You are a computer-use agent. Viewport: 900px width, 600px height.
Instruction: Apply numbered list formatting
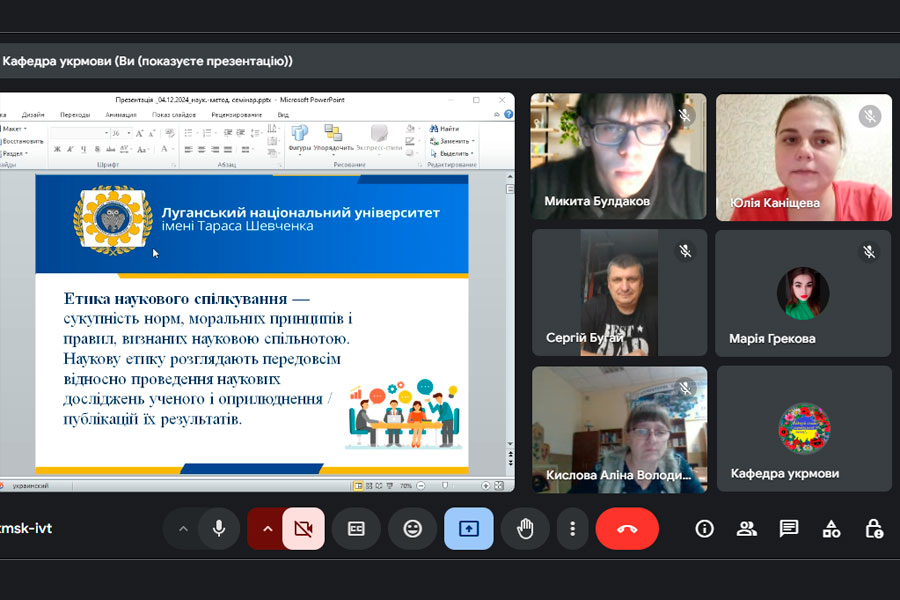208,133
